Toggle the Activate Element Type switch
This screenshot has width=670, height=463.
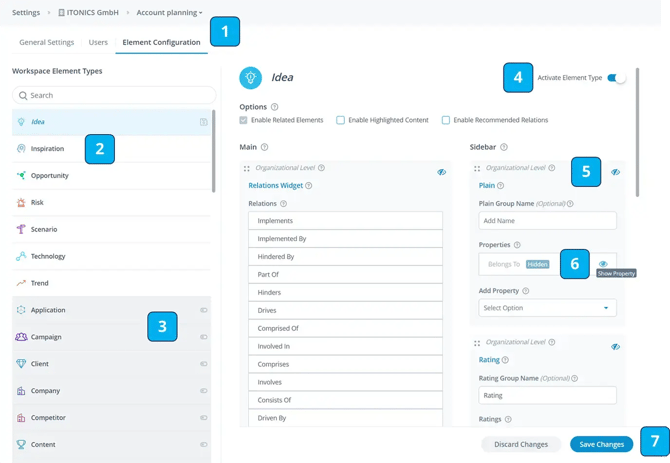pos(617,78)
